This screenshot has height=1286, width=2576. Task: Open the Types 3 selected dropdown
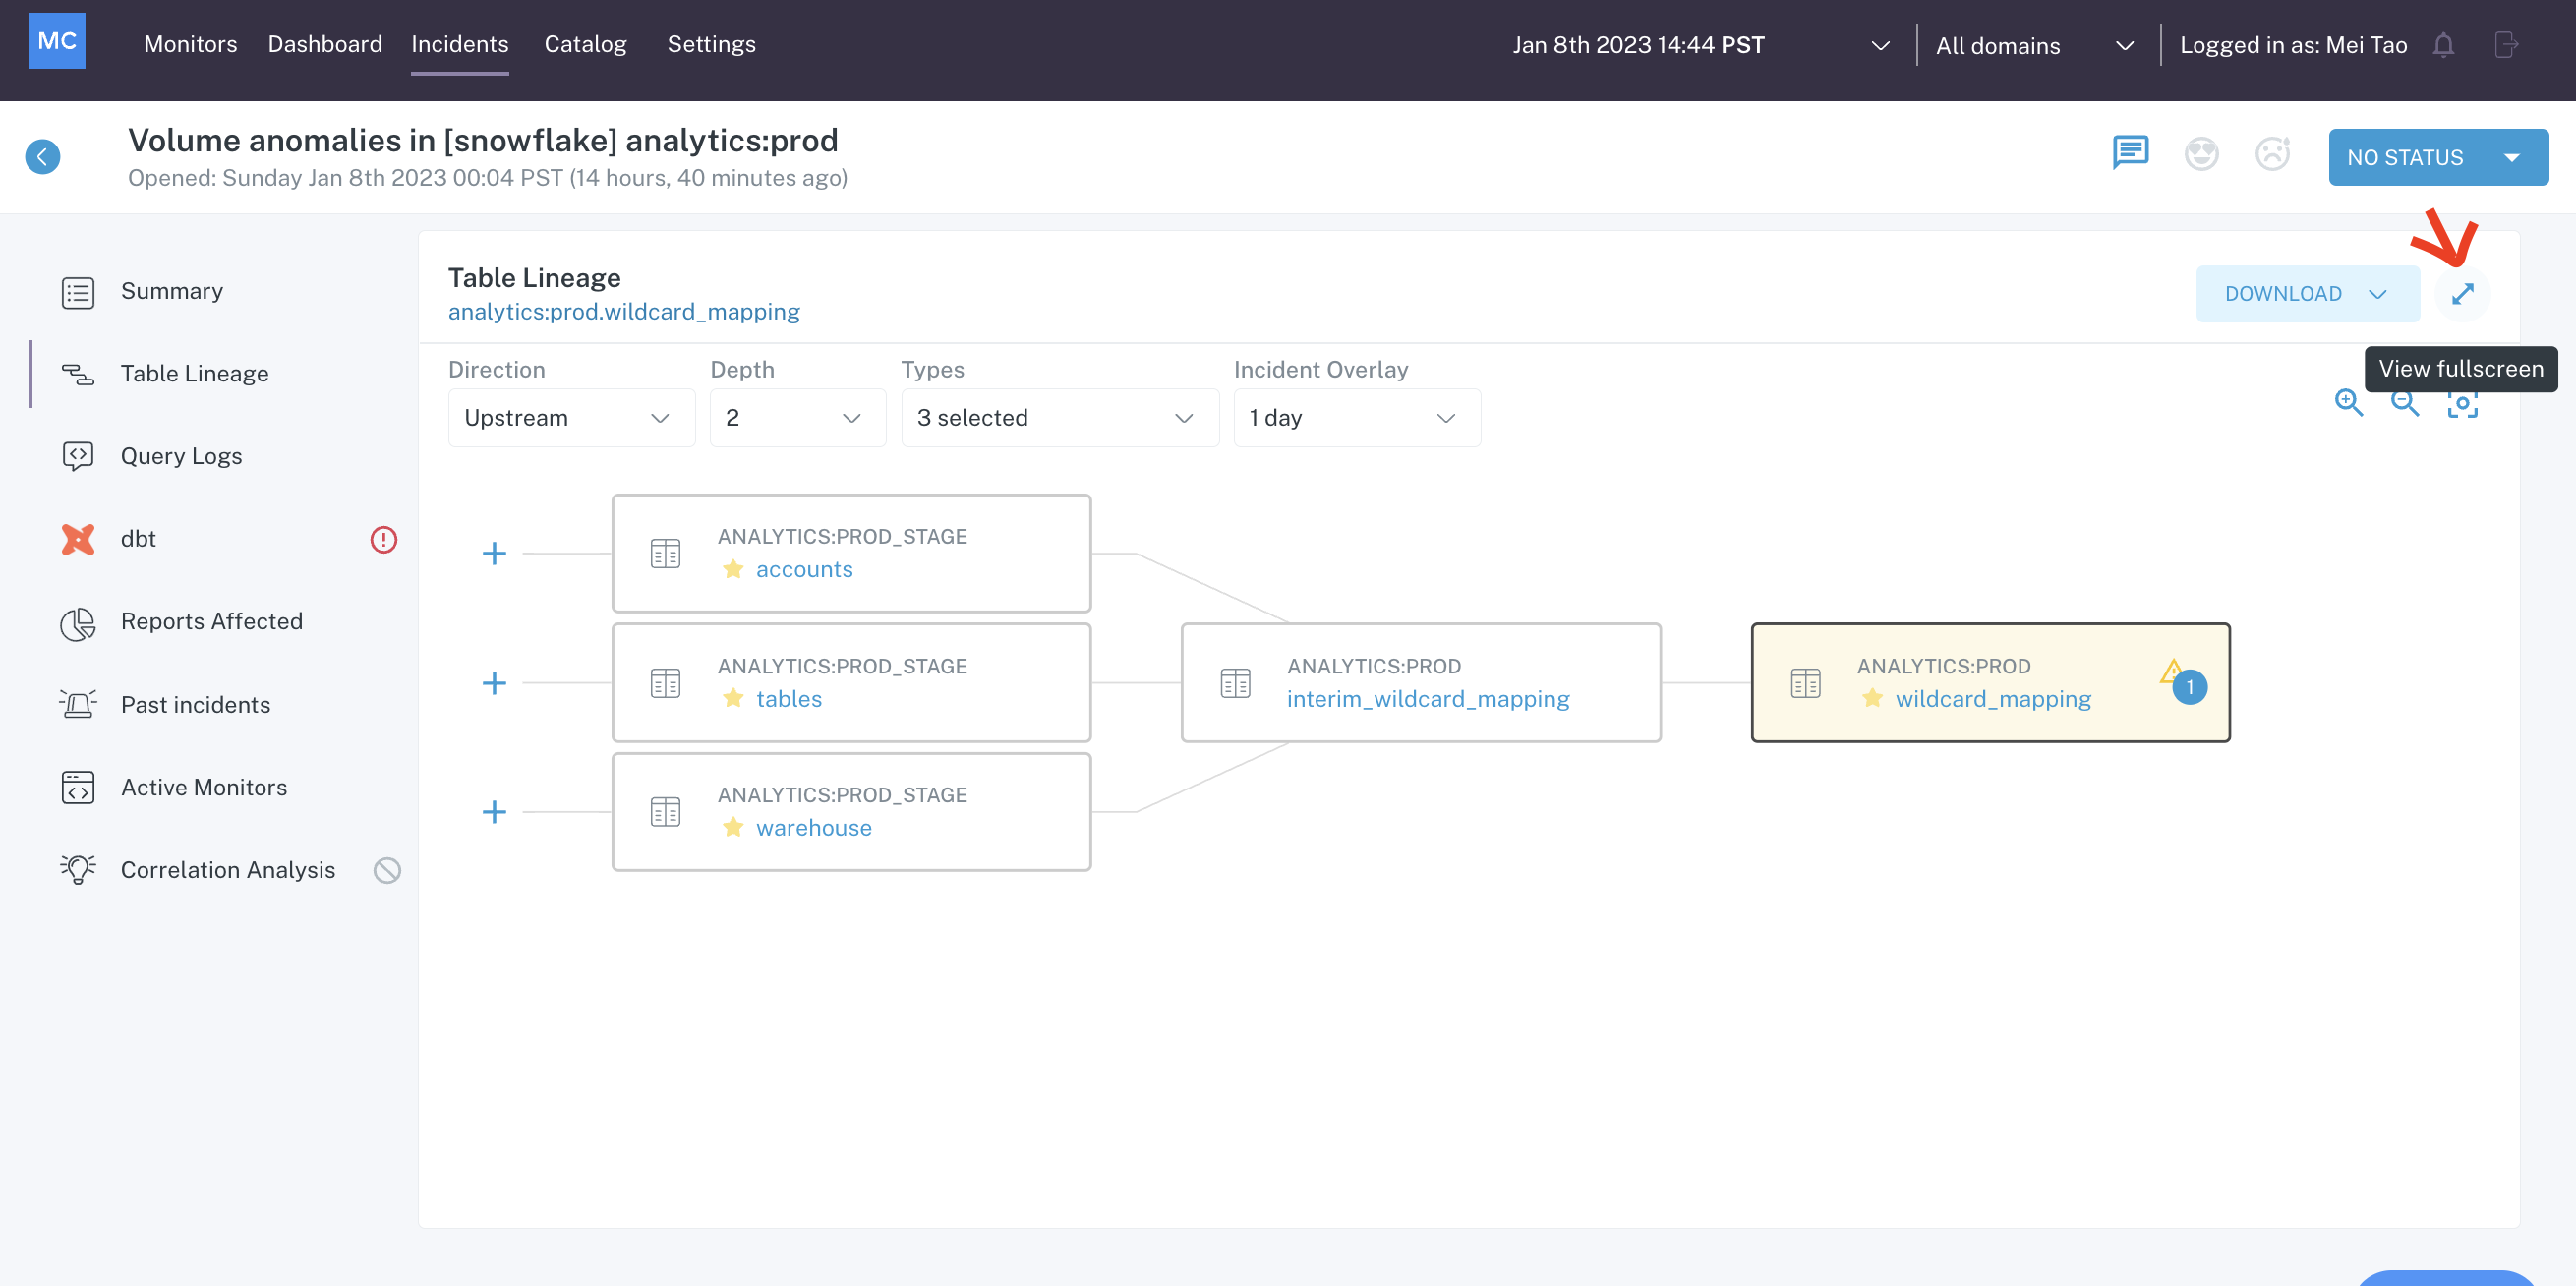1059,418
